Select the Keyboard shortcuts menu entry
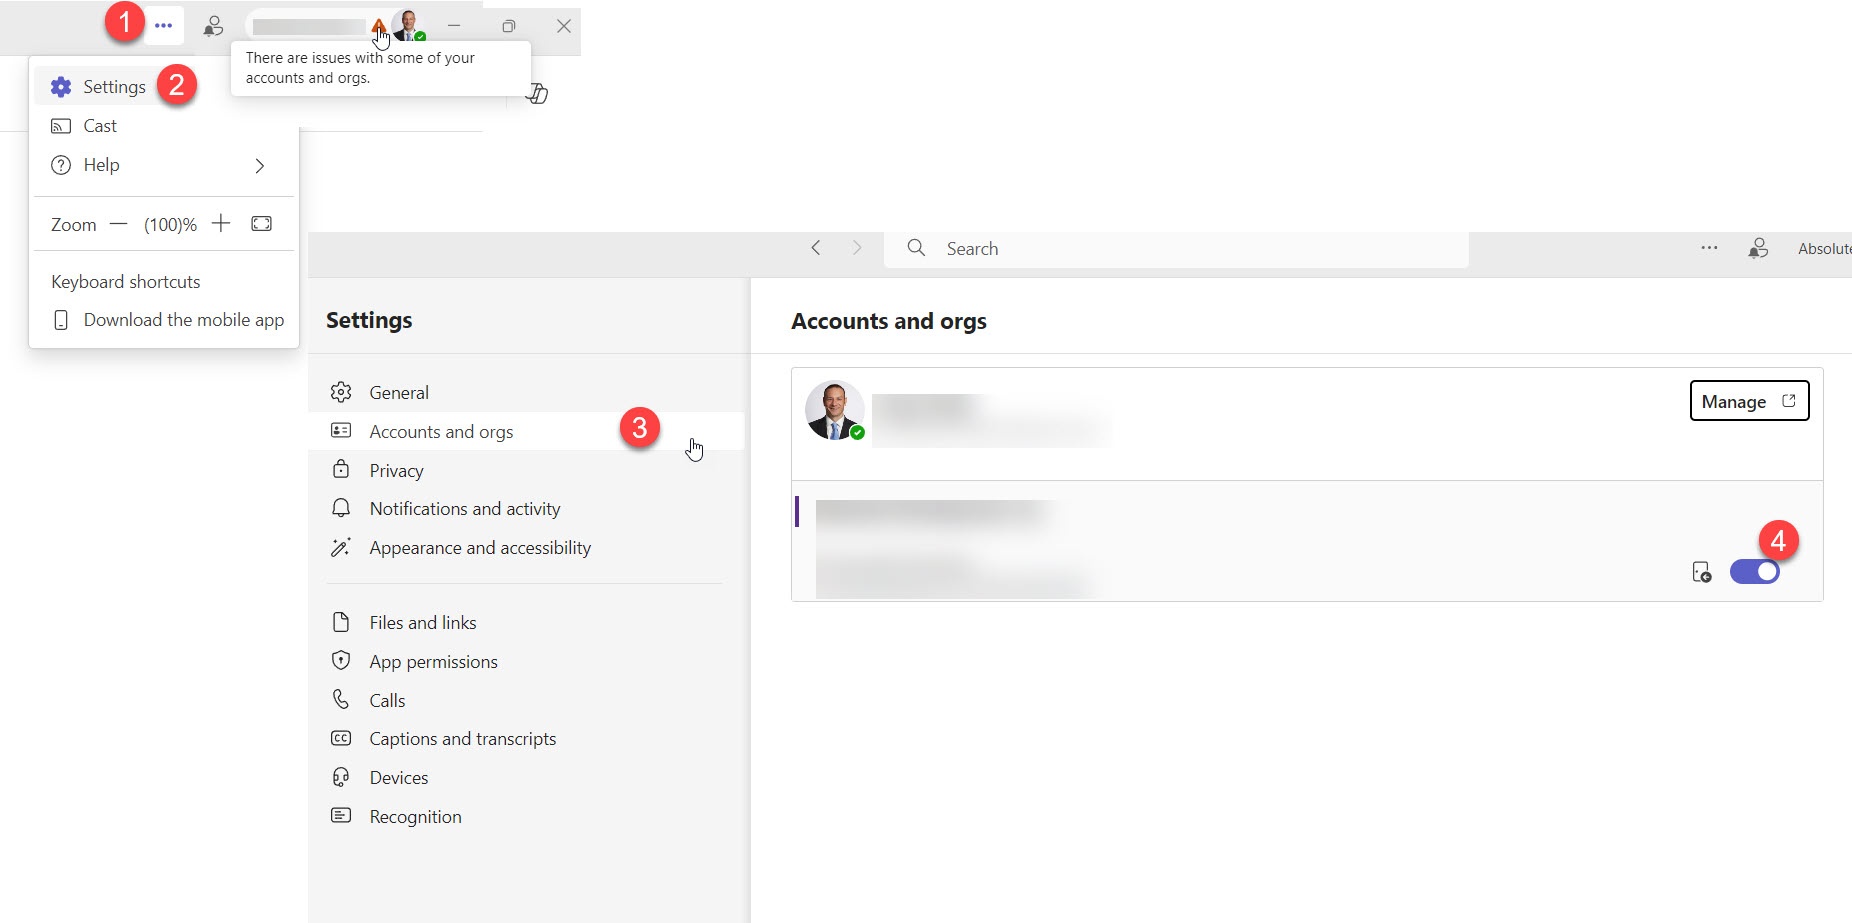1852x923 pixels. (x=125, y=281)
